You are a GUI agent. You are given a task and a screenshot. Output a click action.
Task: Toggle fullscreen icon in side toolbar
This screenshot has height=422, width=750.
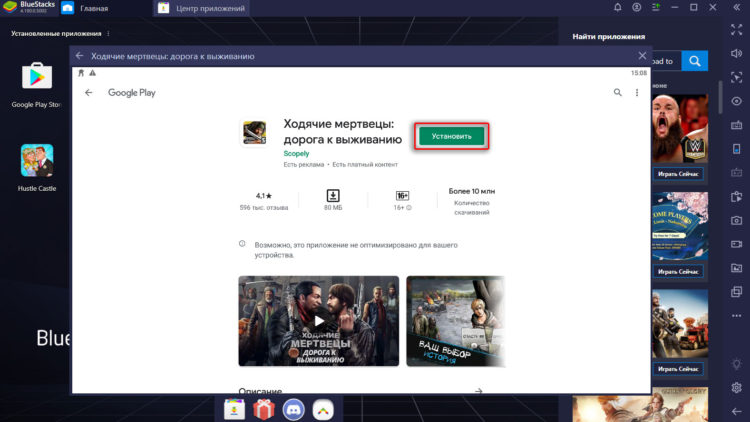point(737,30)
